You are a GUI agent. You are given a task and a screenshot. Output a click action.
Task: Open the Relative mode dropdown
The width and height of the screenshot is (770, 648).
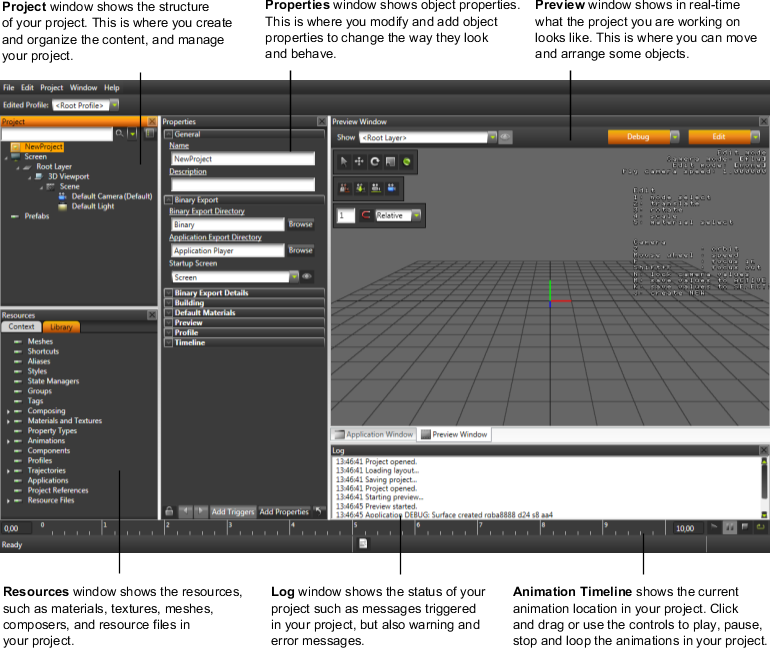pos(416,215)
